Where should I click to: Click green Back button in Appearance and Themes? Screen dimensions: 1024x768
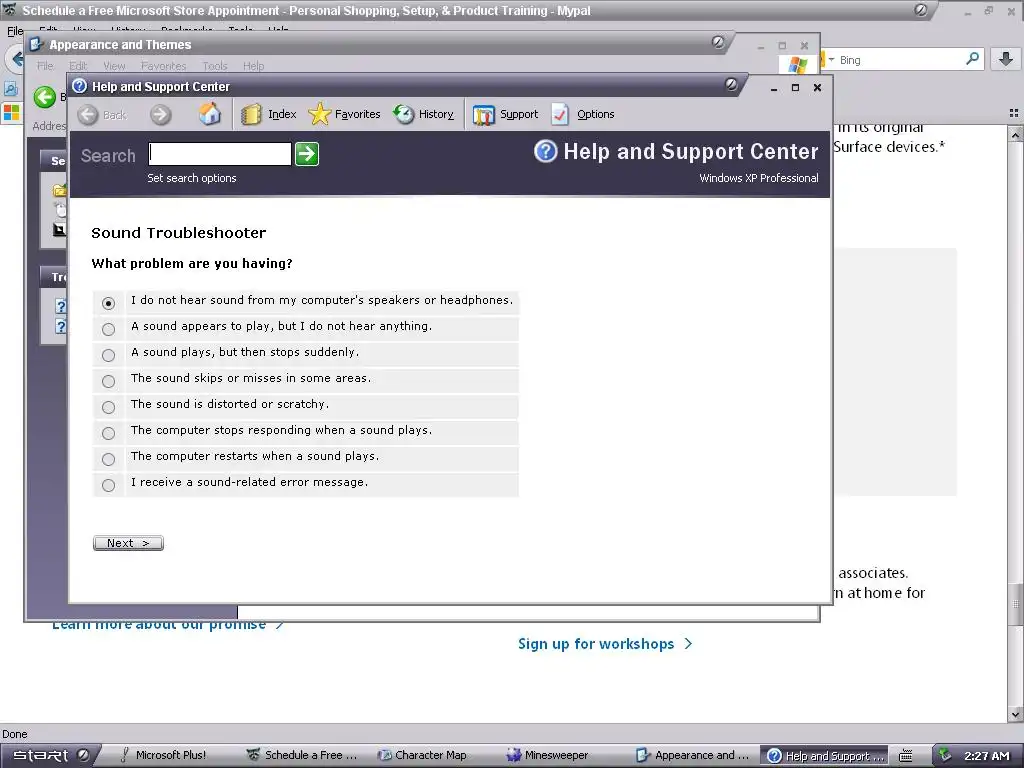click(45, 97)
